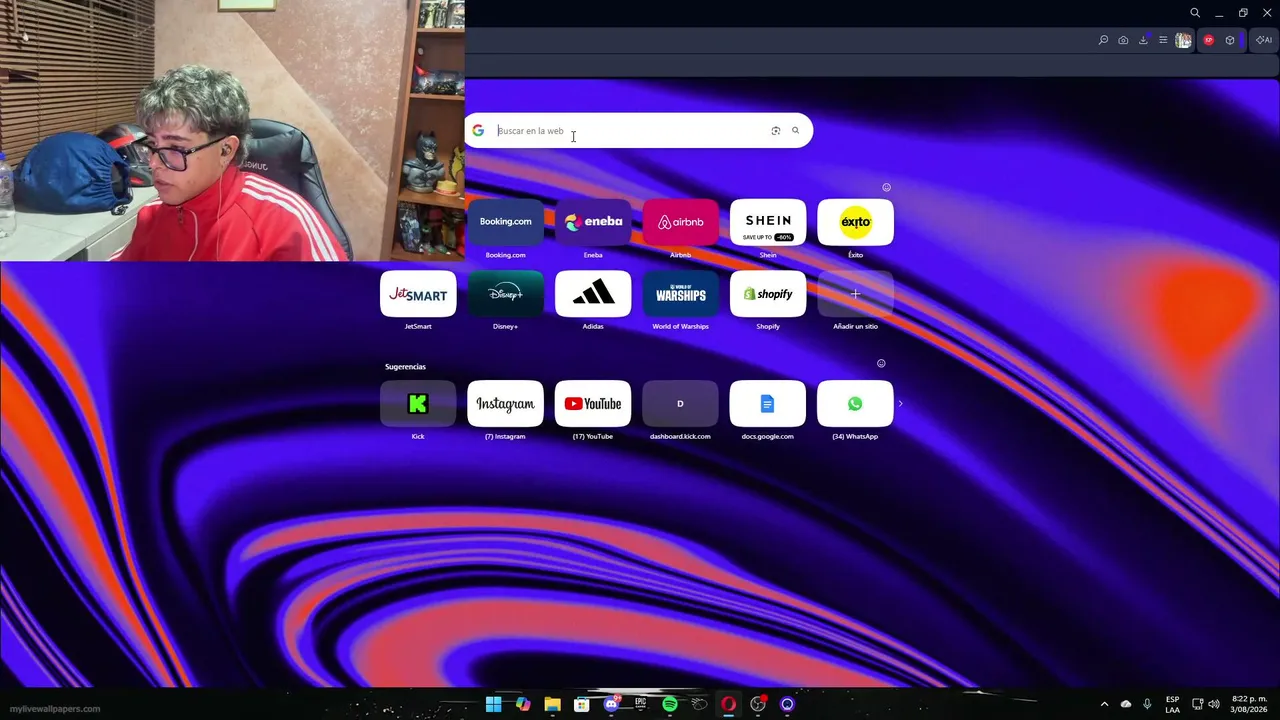Open the WhatsApp suggestion tile
The image size is (1280, 720).
pyautogui.click(x=855, y=404)
